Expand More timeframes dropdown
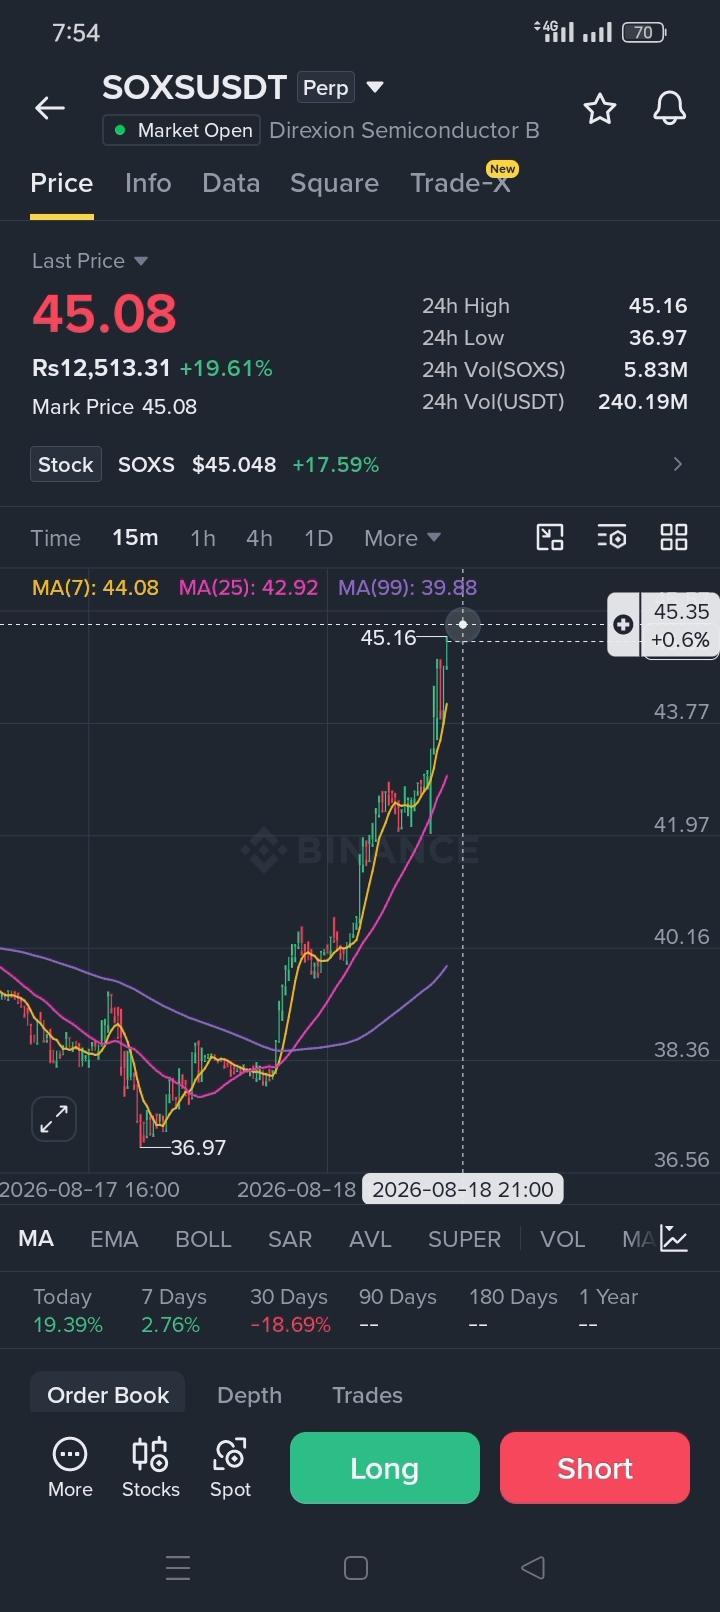This screenshot has width=720, height=1612. point(403,538)
